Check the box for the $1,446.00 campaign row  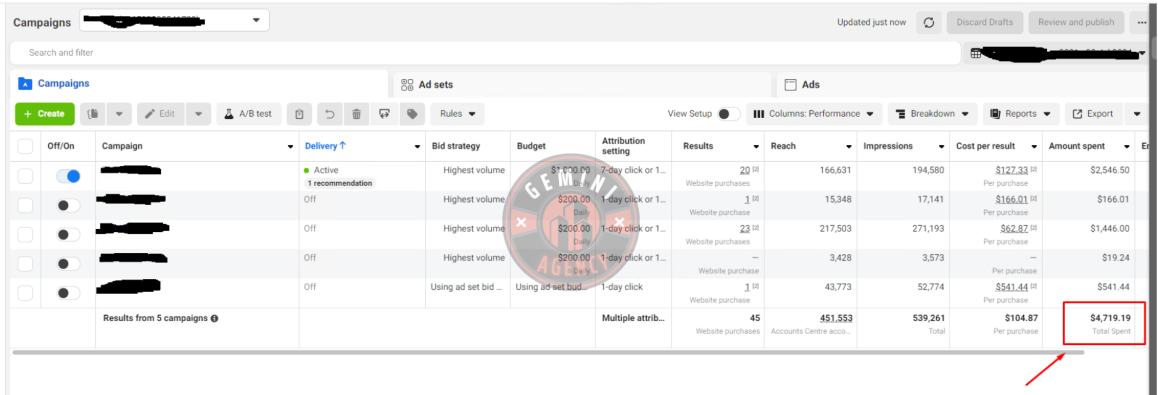25,234
